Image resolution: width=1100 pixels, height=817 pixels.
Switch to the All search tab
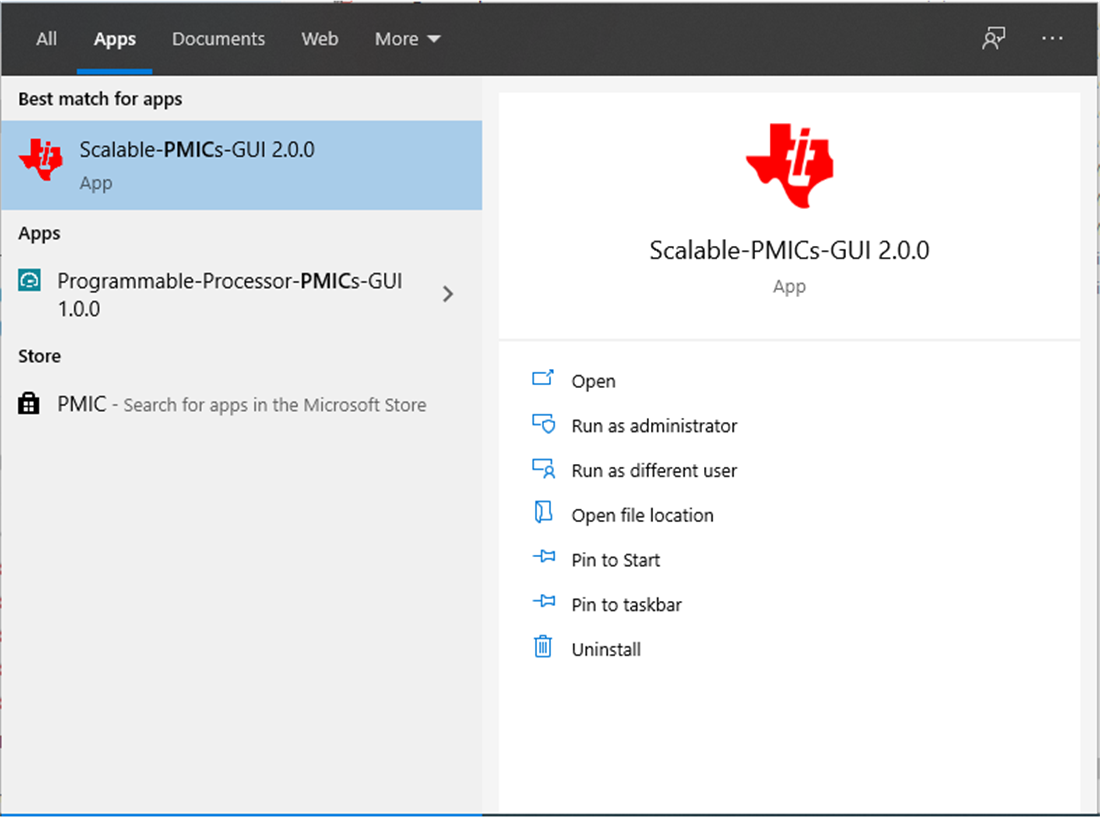[46, 39]
